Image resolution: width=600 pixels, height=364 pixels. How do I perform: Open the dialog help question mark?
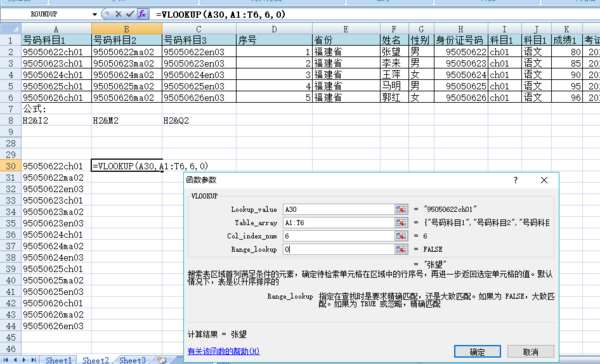(515, 180)
